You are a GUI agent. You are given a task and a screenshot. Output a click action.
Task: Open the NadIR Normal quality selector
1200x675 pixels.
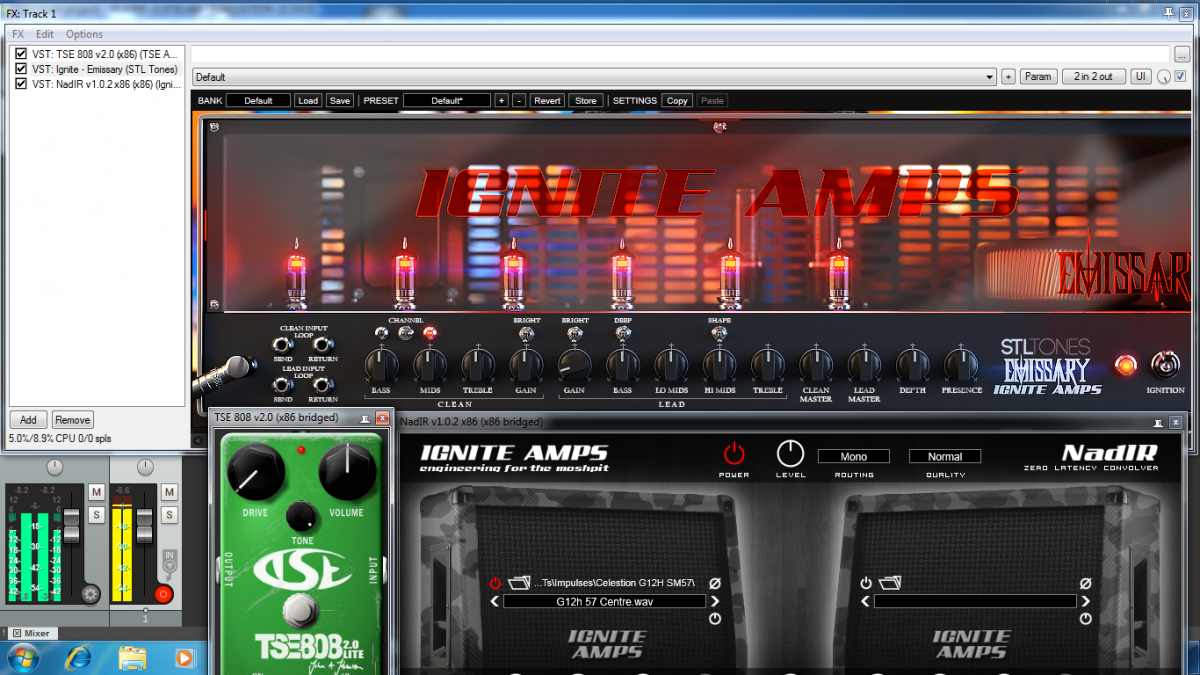coord(944,456)
